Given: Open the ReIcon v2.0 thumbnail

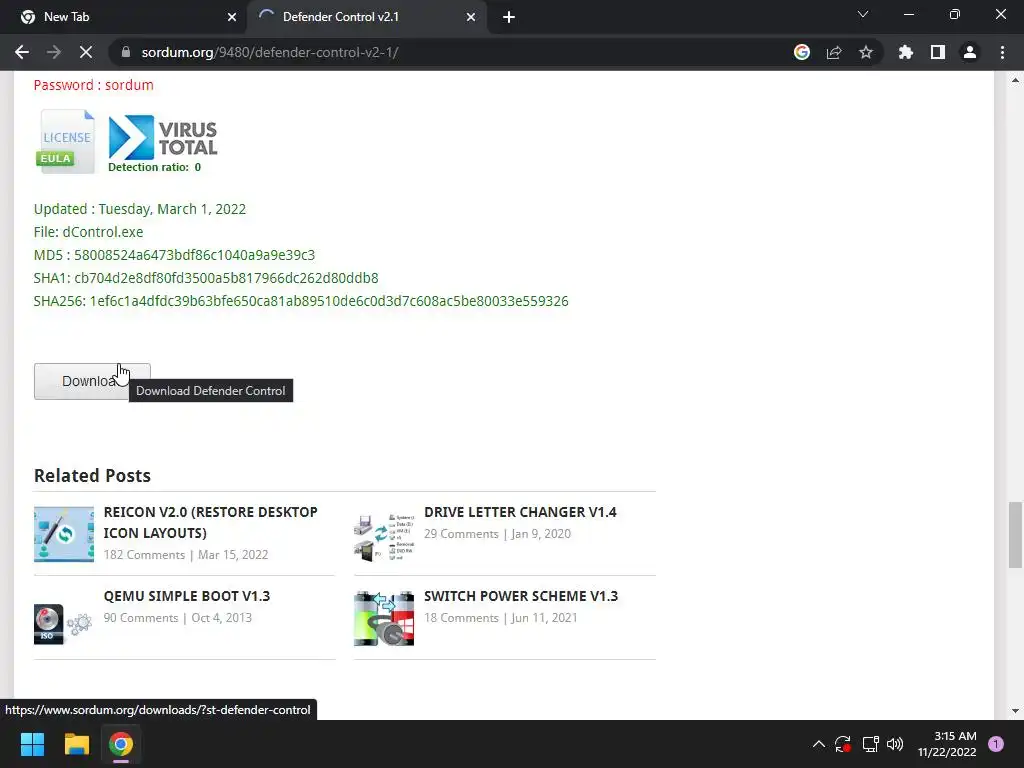Looking at the screenshot, I should click(x=64, y=534).
